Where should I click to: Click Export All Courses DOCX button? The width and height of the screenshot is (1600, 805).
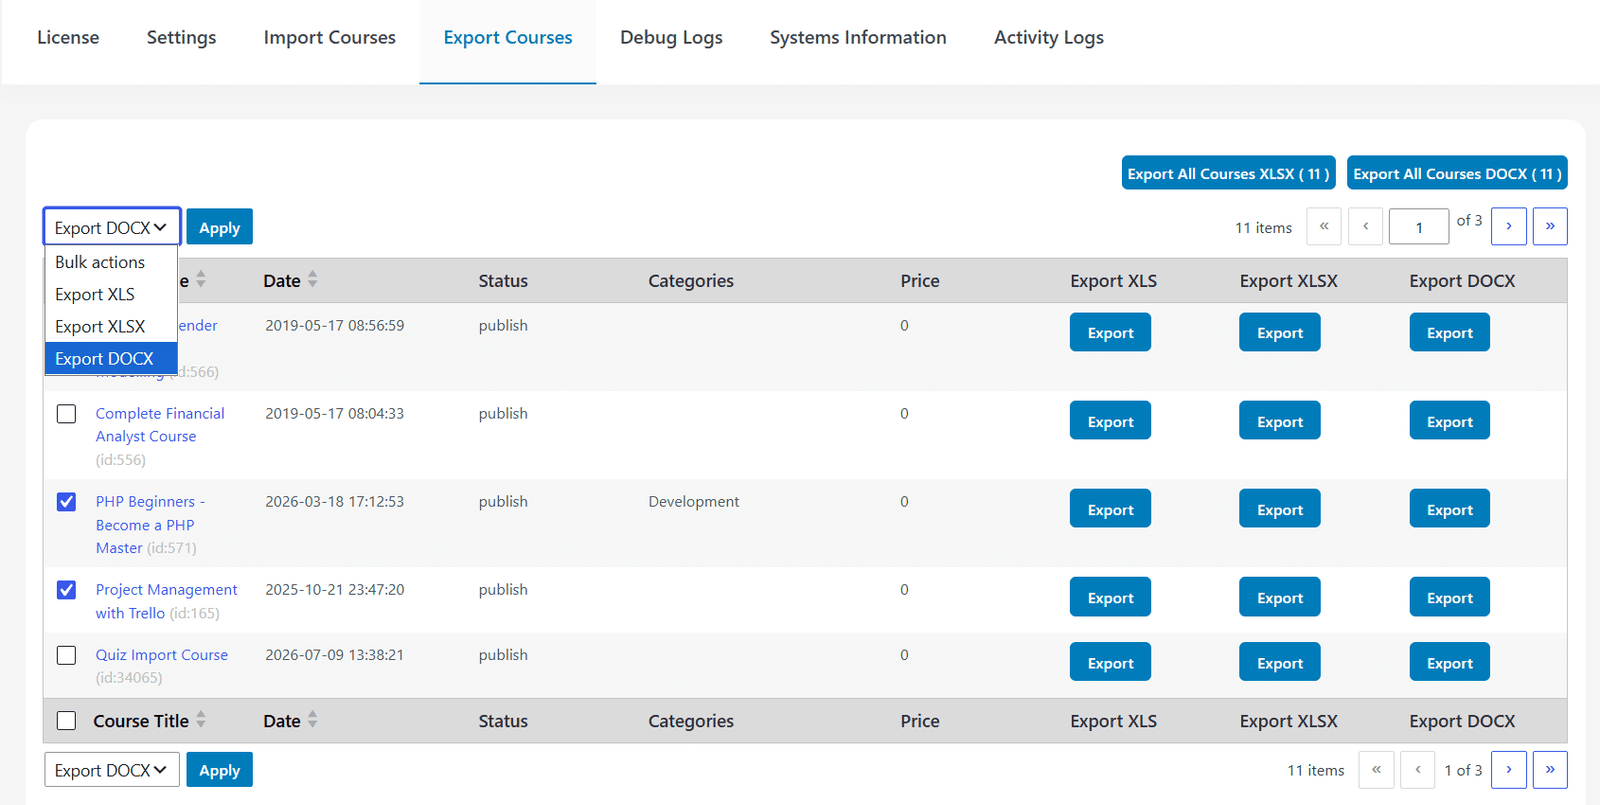(x=1457, y=173)
